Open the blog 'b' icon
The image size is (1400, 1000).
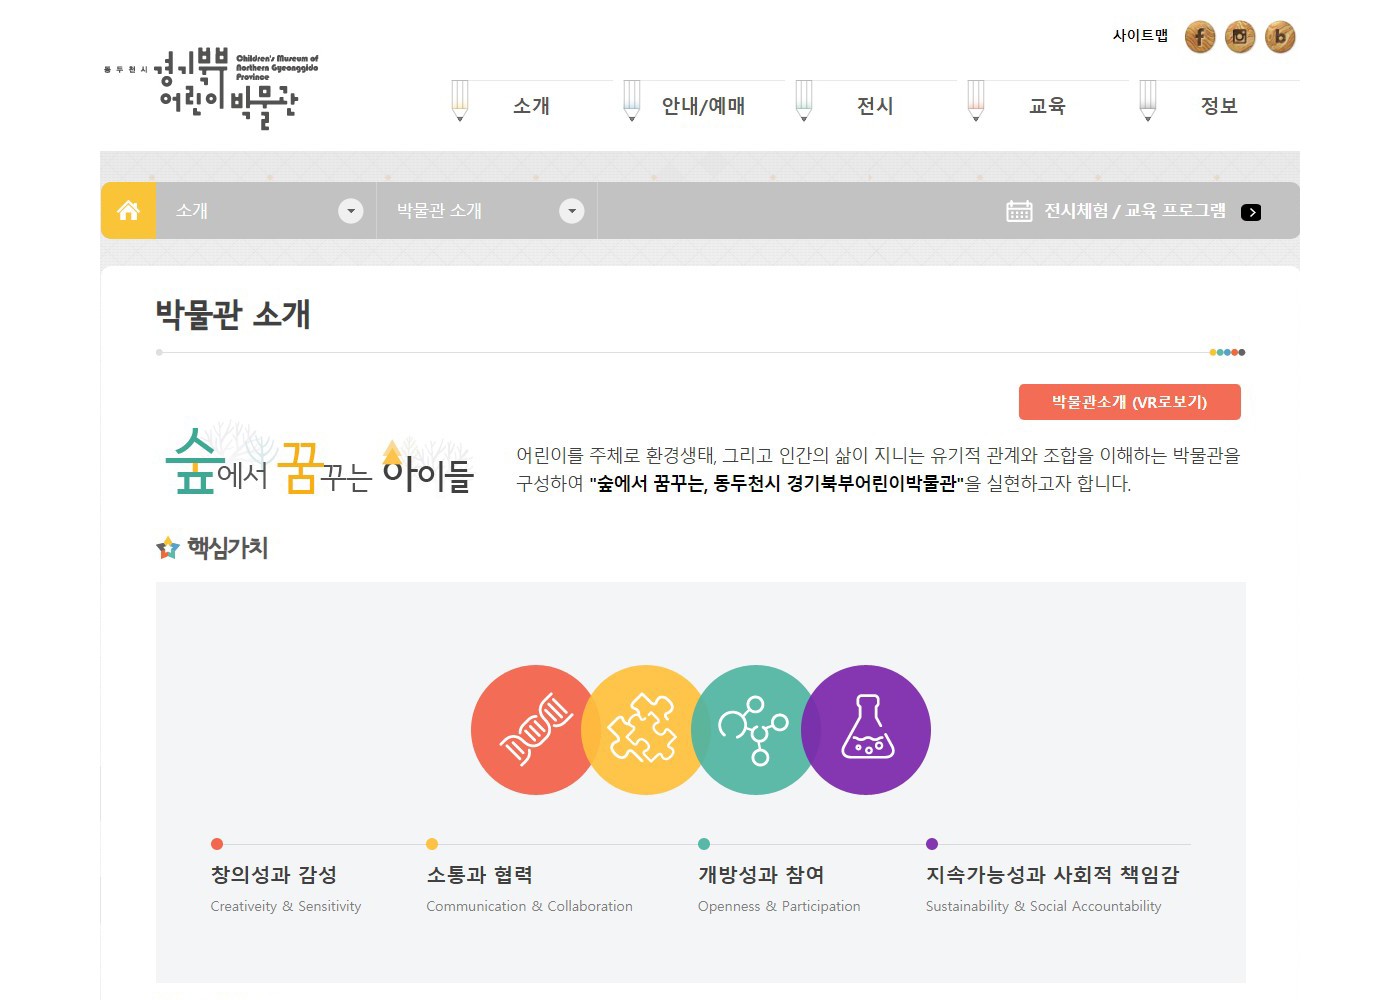pos(1279,37)
